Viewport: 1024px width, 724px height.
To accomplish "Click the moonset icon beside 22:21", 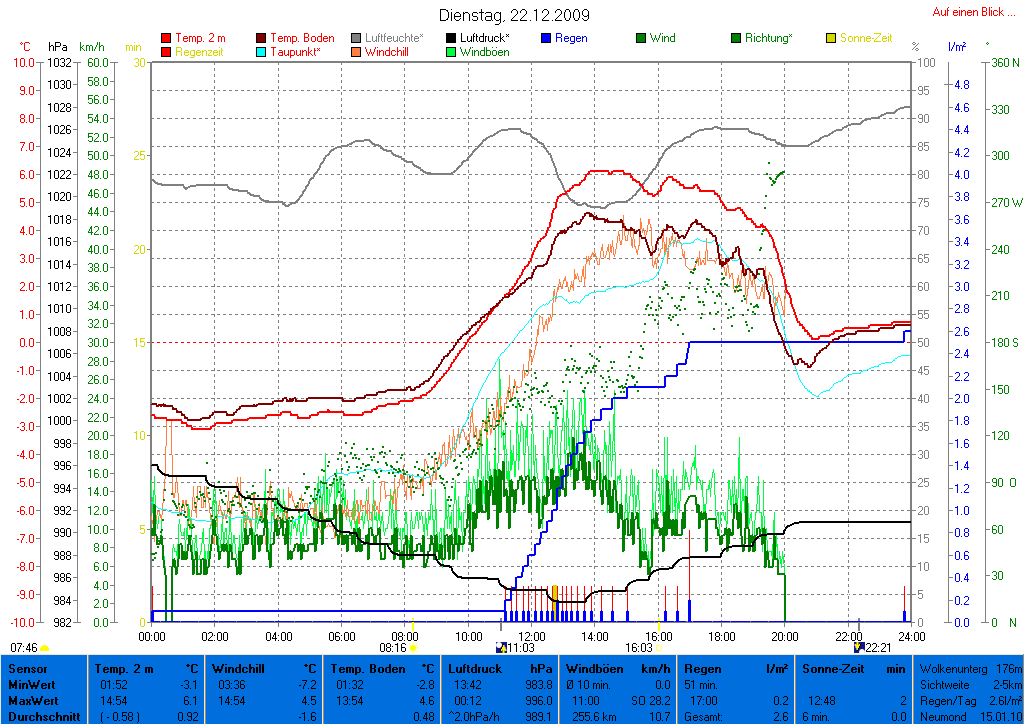I will click(858, 648).
